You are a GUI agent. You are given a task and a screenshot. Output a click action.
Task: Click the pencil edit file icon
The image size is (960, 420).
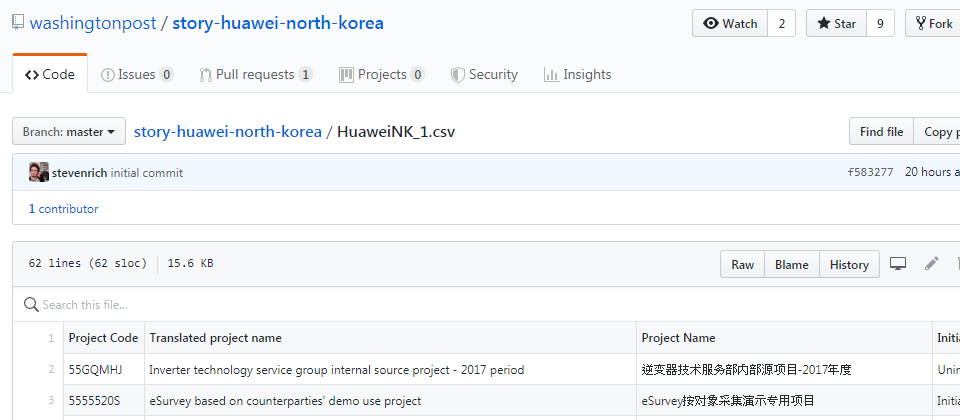932,264
